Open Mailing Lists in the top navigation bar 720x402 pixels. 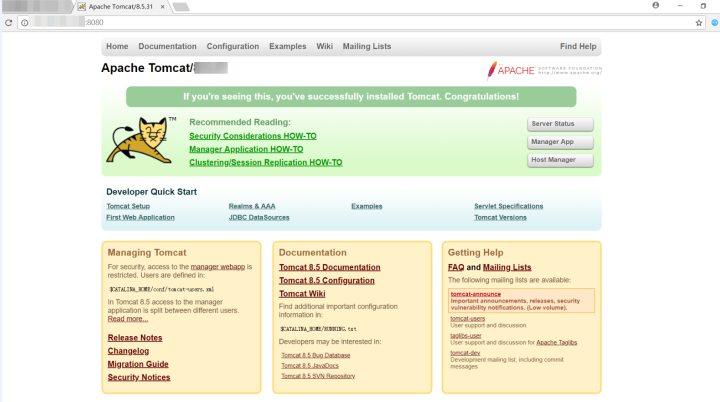[367, 46]
